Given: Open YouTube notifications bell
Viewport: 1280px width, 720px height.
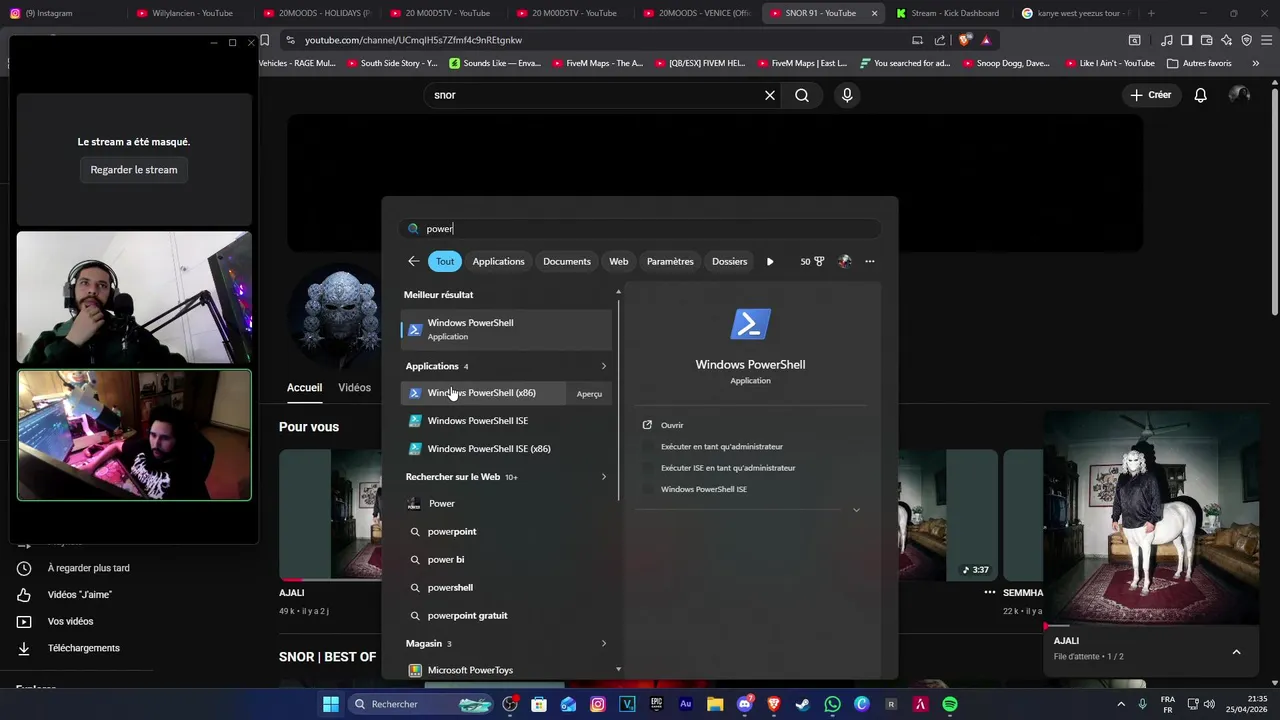Looking at the screenshot, I should pyautogui.click(x=1201, y=95).
